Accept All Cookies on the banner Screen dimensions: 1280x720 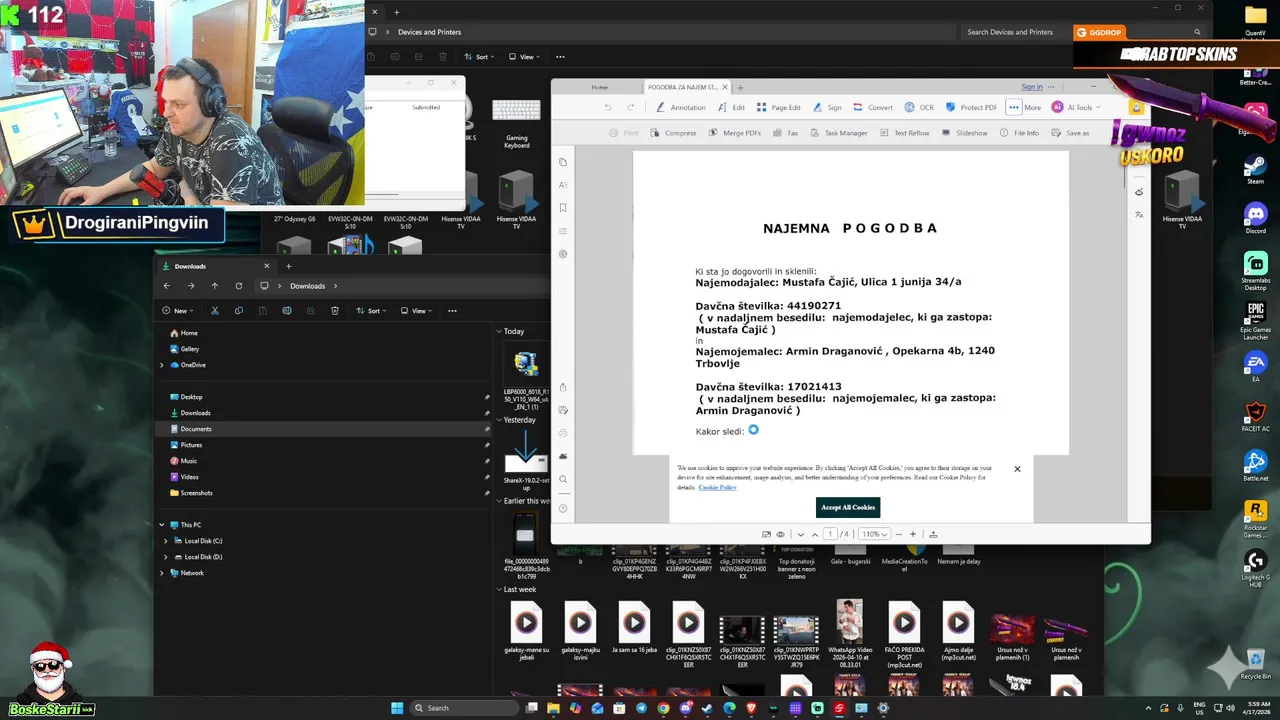pyautogui.click(x=848, y=507)
